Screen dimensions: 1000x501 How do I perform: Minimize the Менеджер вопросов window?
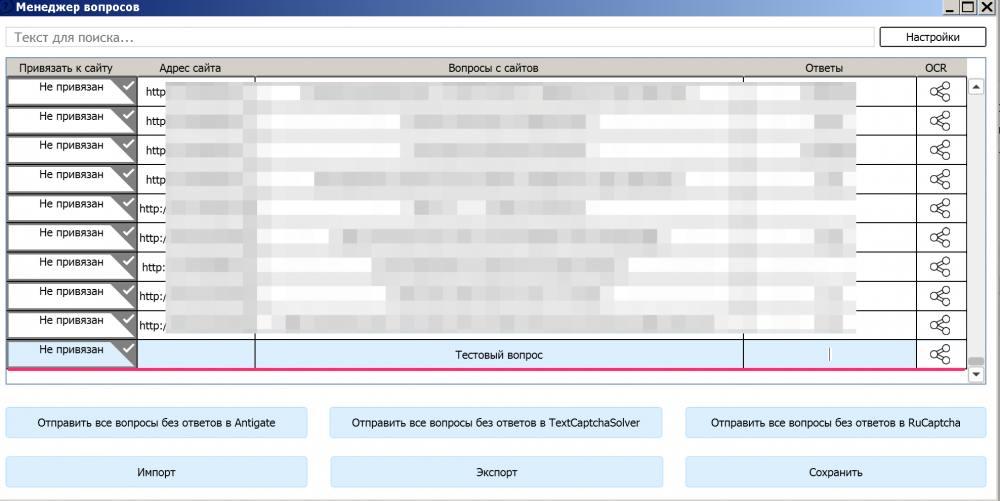point(952,7)
